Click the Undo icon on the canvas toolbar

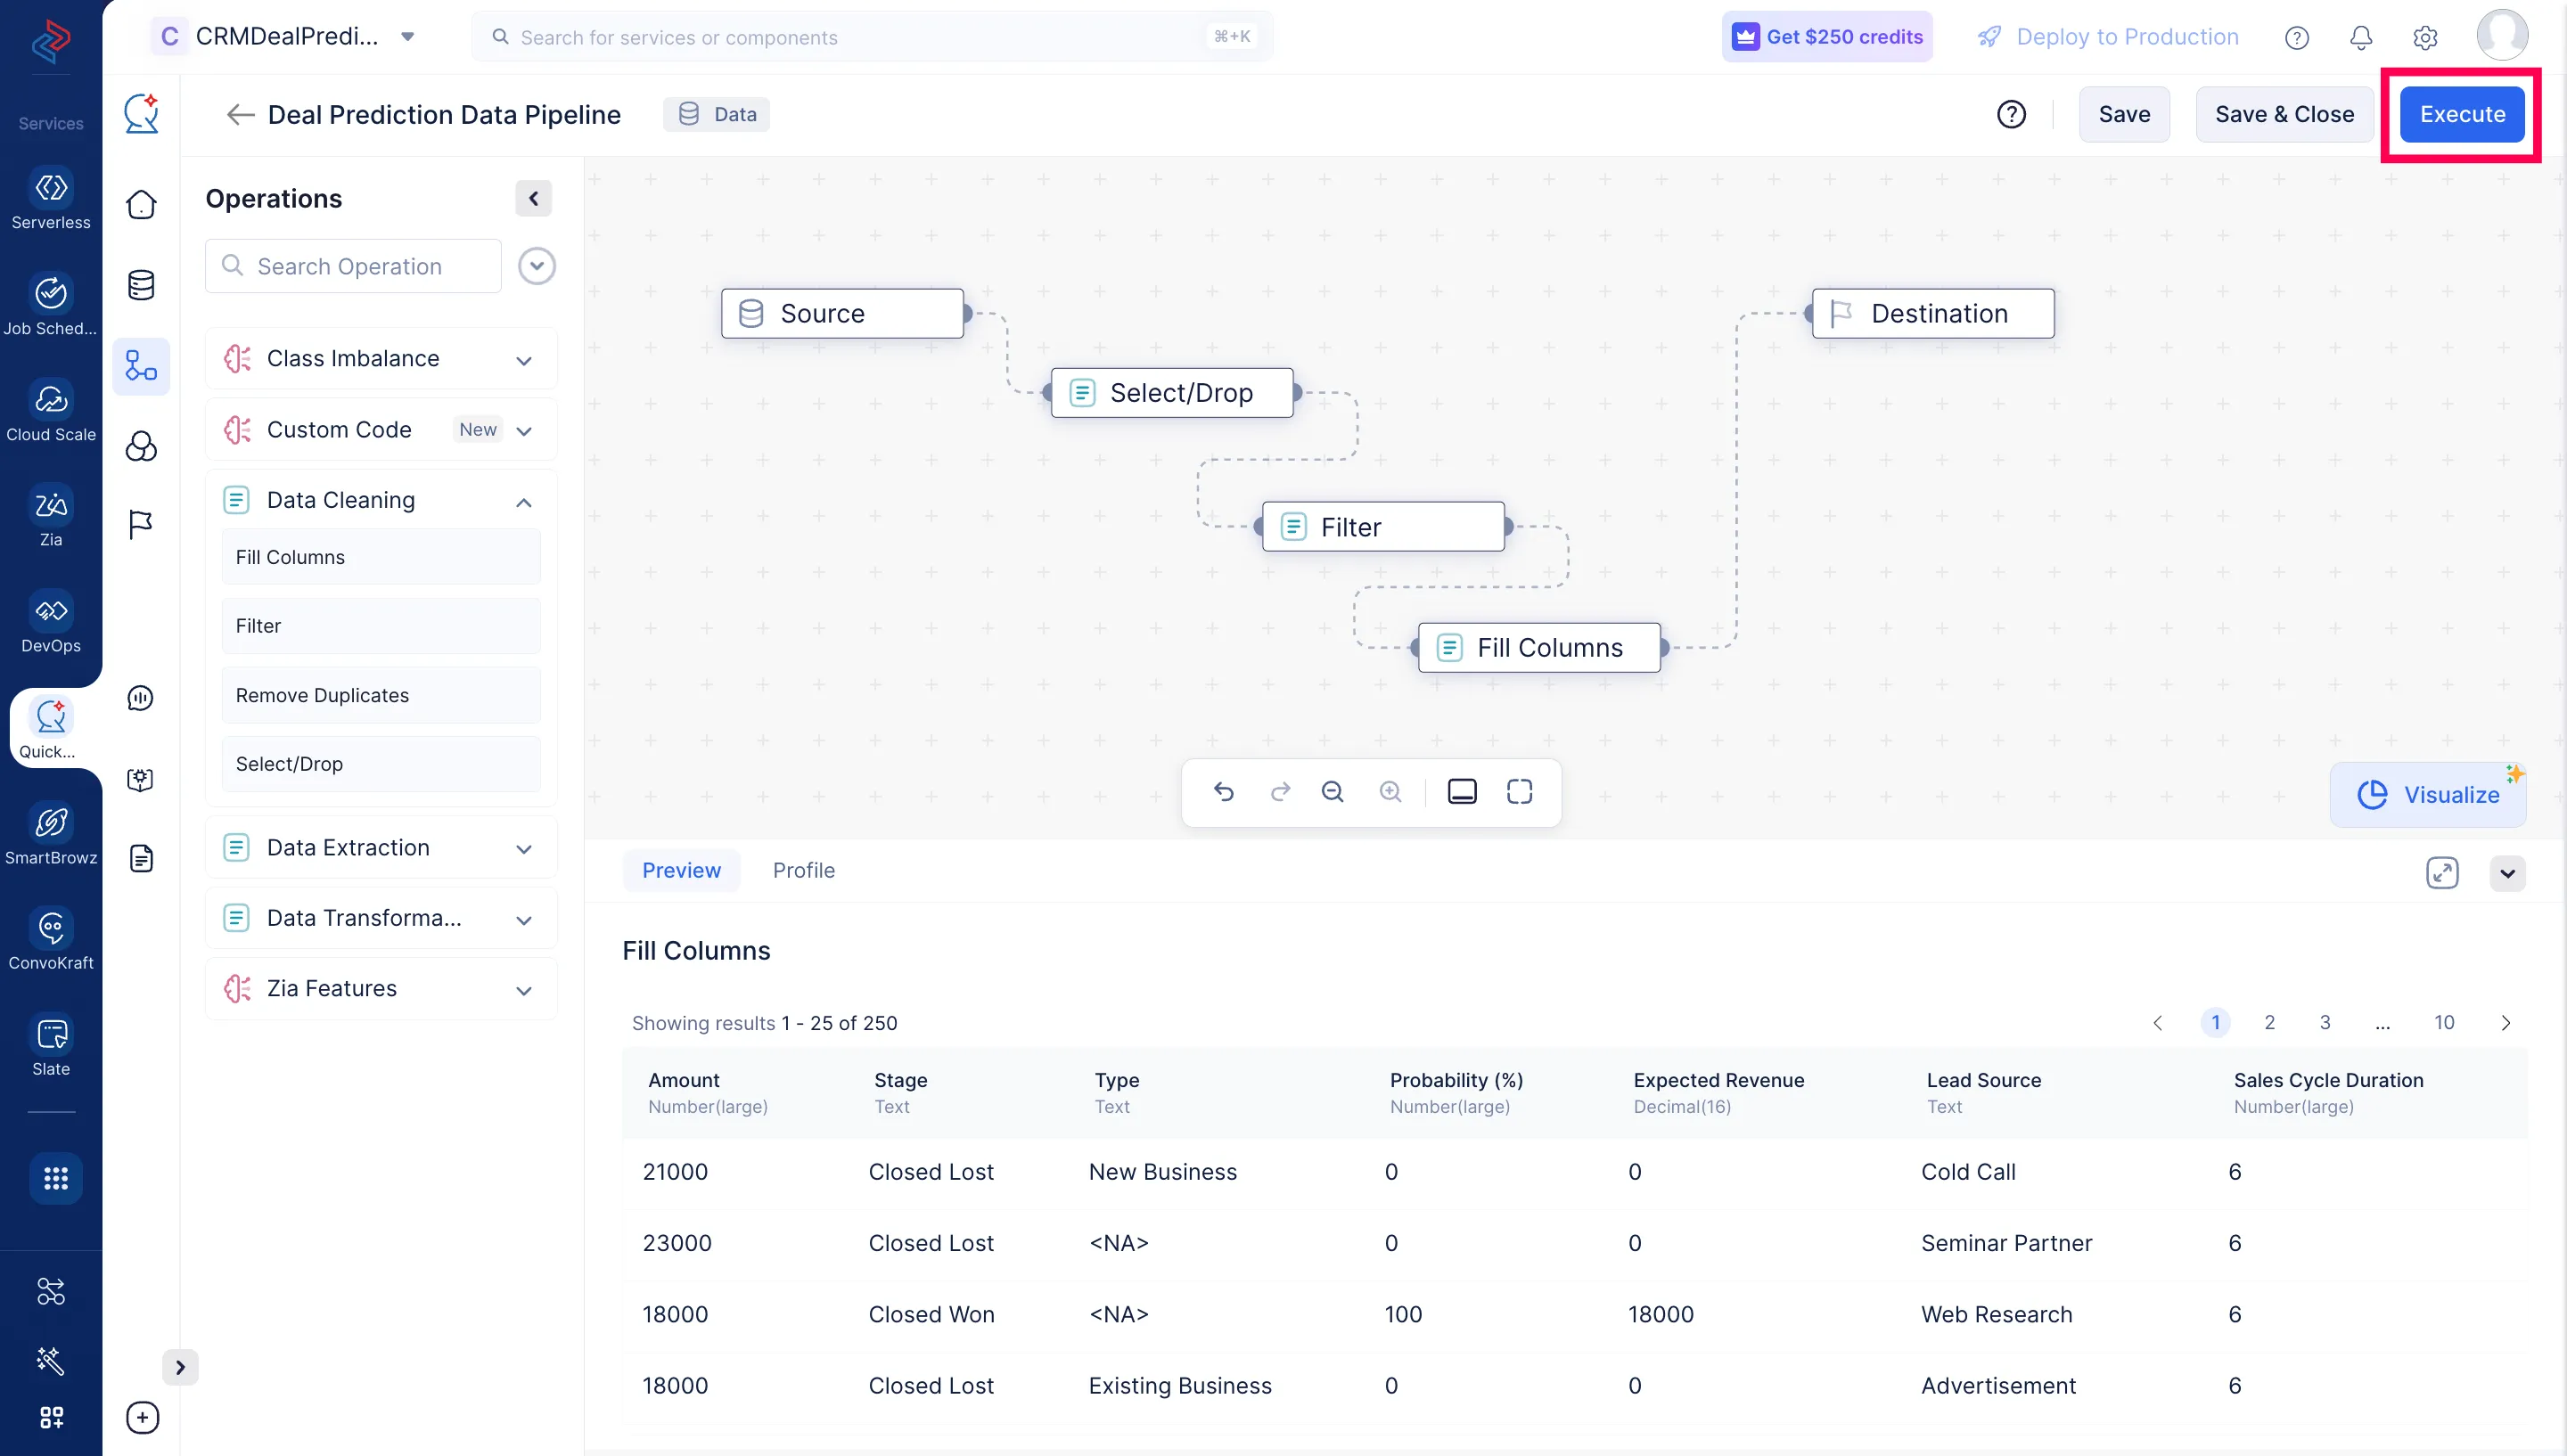click(1224, 791)
